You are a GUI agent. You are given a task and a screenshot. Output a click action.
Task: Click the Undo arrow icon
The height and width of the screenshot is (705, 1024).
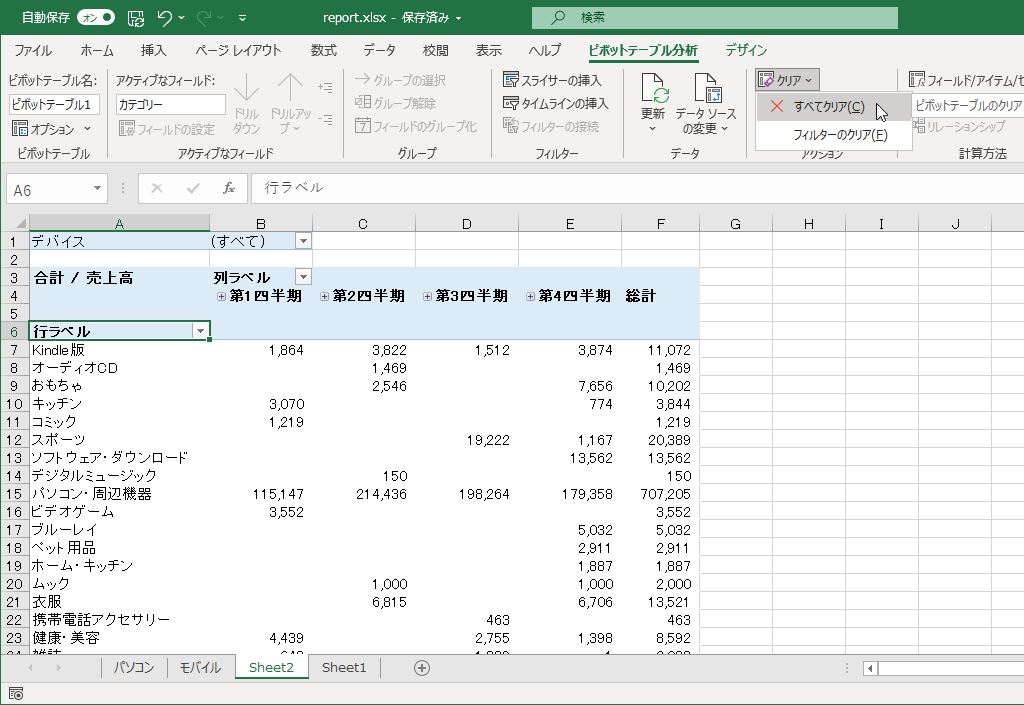click(x=166, y=18)
